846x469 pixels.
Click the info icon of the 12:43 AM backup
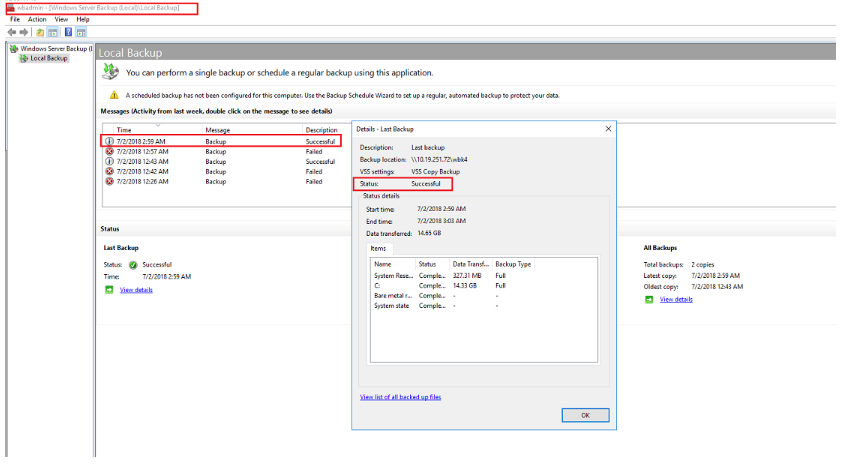coord(110,161)
